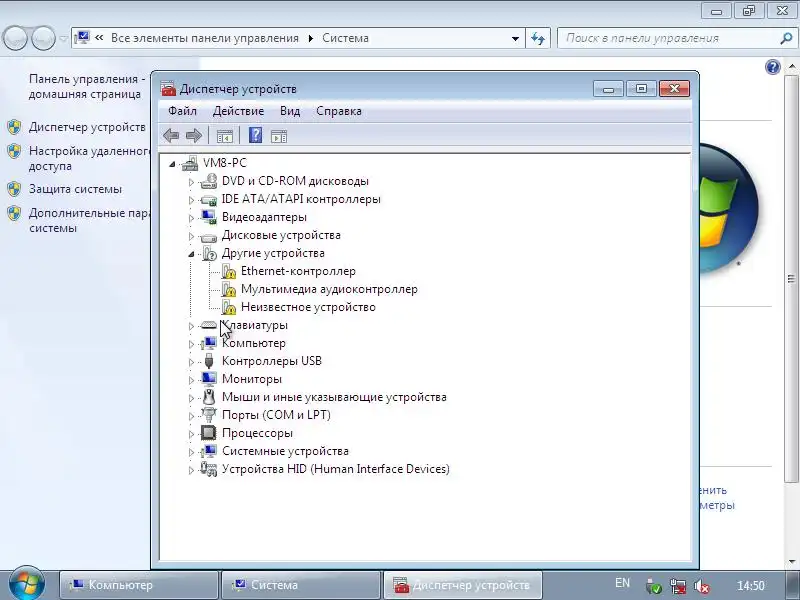Select Неизвестное устройство device

tap(308, 307)
